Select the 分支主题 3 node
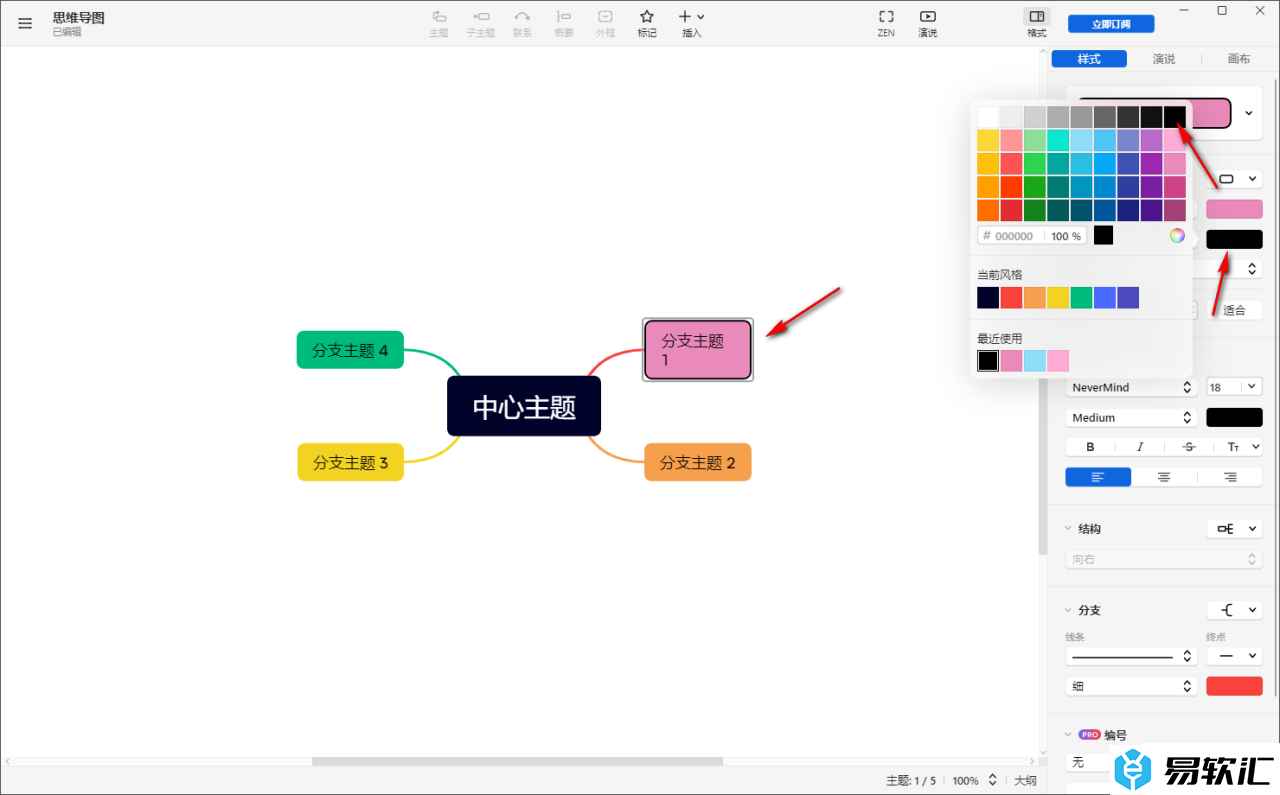The width and height of the screenshot is (1280, 795). [x=350, y=462]
